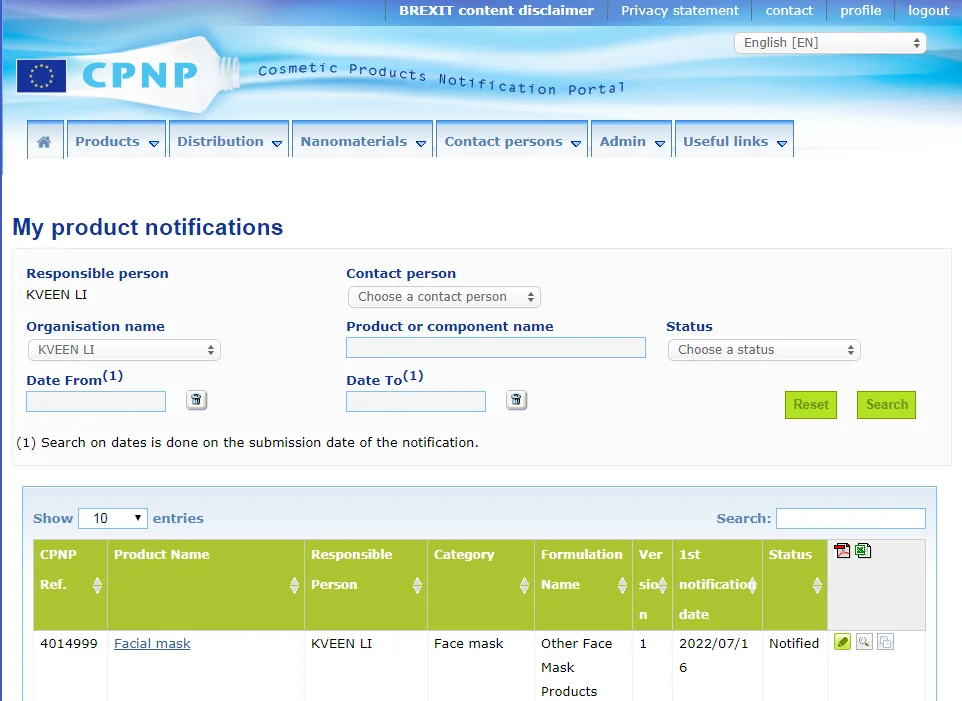Screen dimensions: 962x701
Task: Open BREXIT content disclaimer link
Action: (496, 10)
